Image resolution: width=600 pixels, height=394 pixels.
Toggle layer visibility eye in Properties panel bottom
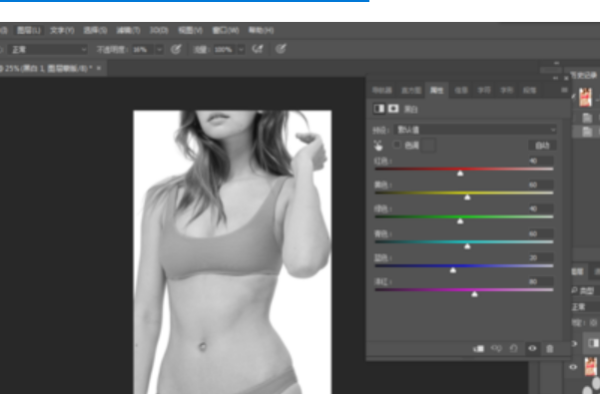[532, 348]
